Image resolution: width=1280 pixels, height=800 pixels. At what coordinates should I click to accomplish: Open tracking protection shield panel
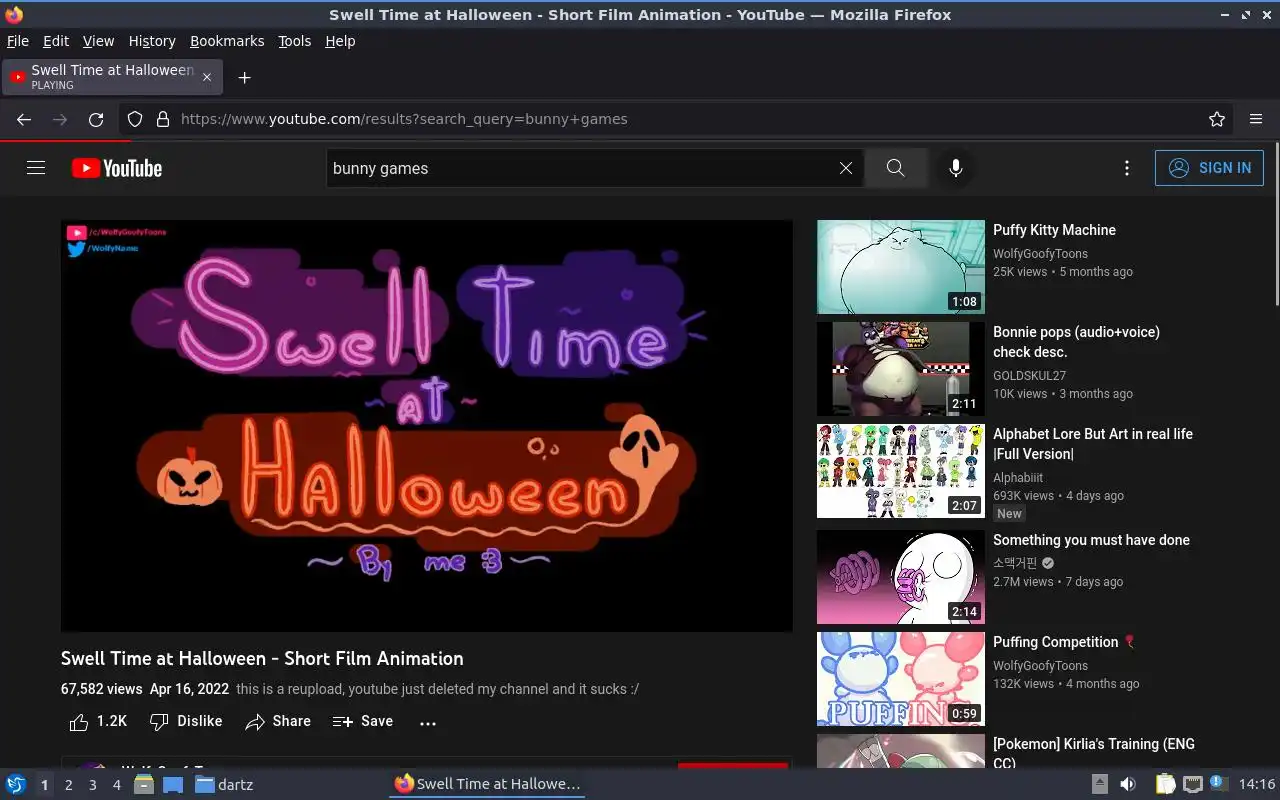135,119
